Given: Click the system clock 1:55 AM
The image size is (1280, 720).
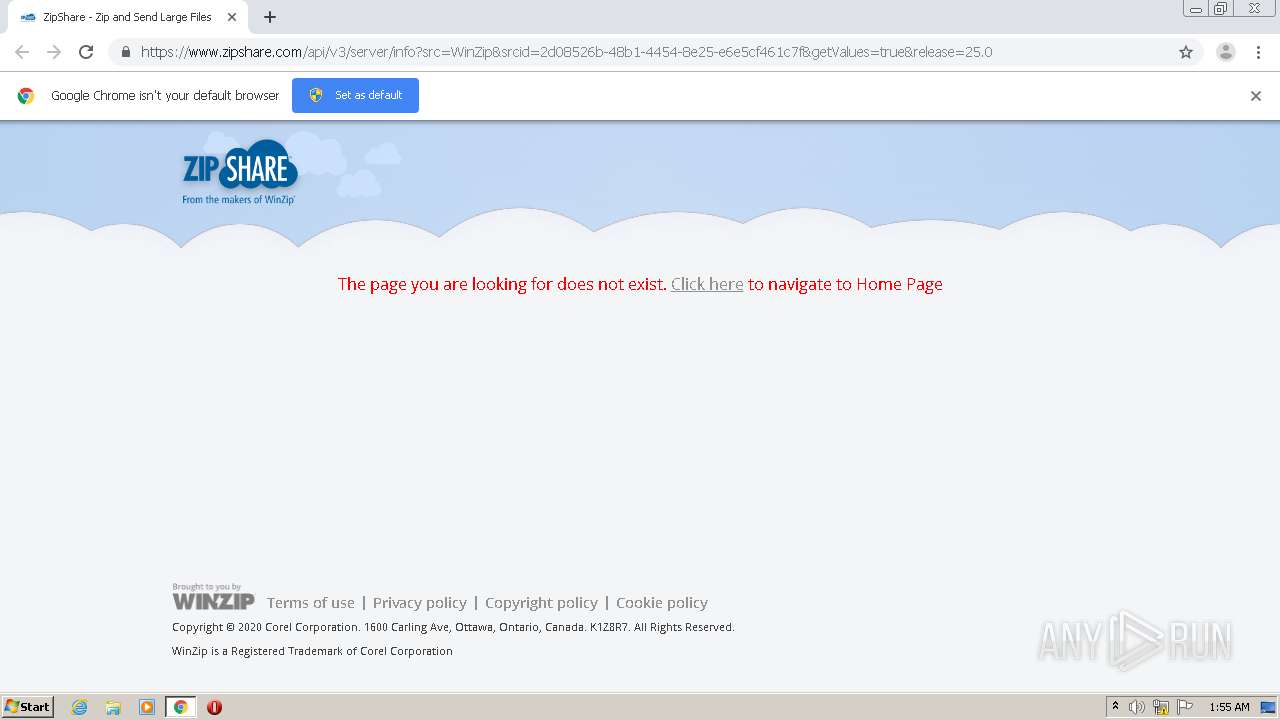Looking at the screenshot, I should coord(1229,707).
